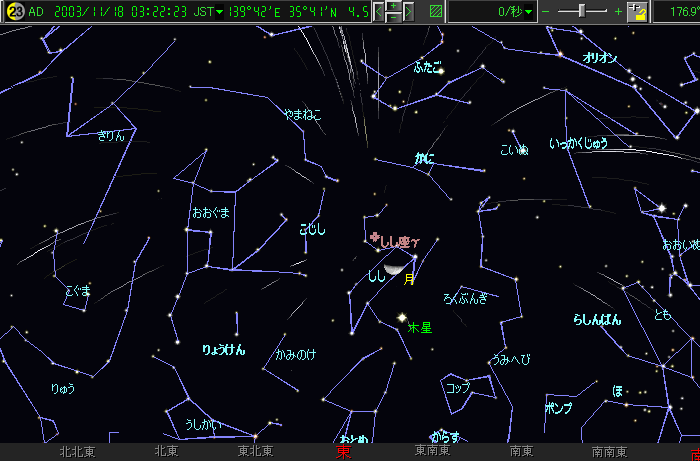The image size is (700, 461).
Task: Toggle the yellow padlock icon
Action: pos(637,12)
